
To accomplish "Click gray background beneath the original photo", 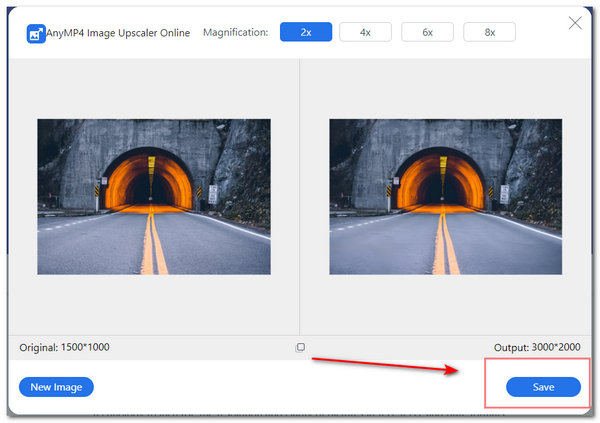I will (x=154, y=305).
